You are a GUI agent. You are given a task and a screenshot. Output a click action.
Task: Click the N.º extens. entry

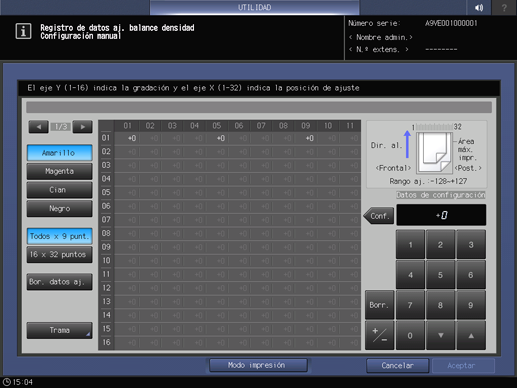coord(379,50)
